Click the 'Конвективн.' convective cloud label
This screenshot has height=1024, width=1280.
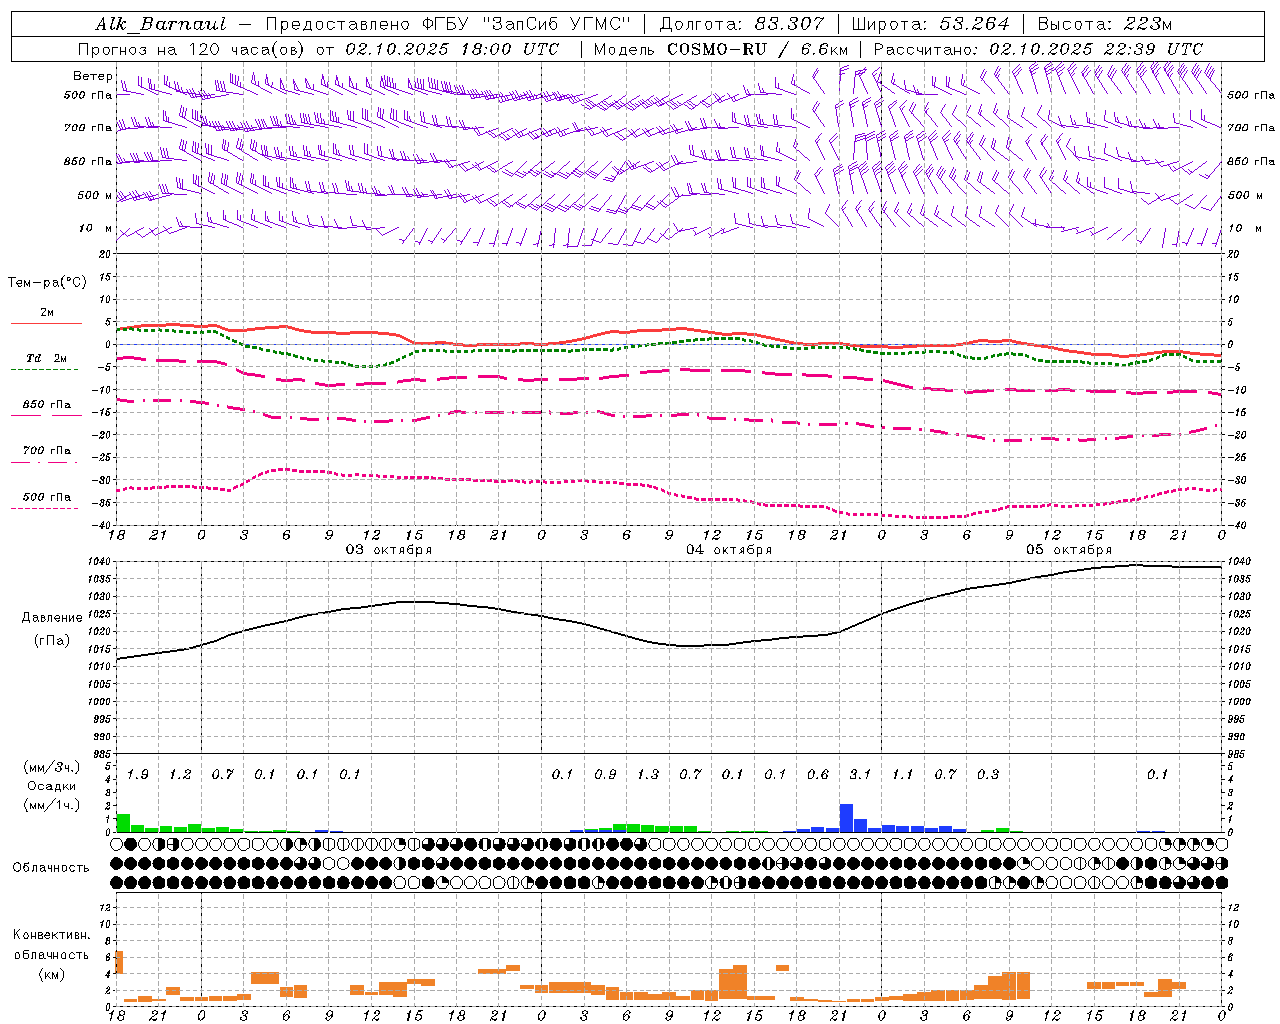52,935
